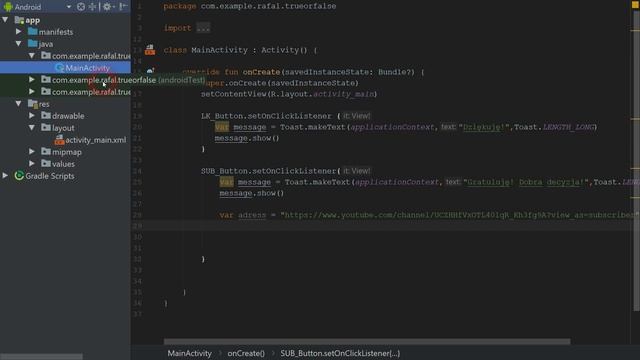Click the Kotlin class icon beside MainActivity
Image resolution: width=640 pixels, height=360 pixels.
[x=60, y=68]
